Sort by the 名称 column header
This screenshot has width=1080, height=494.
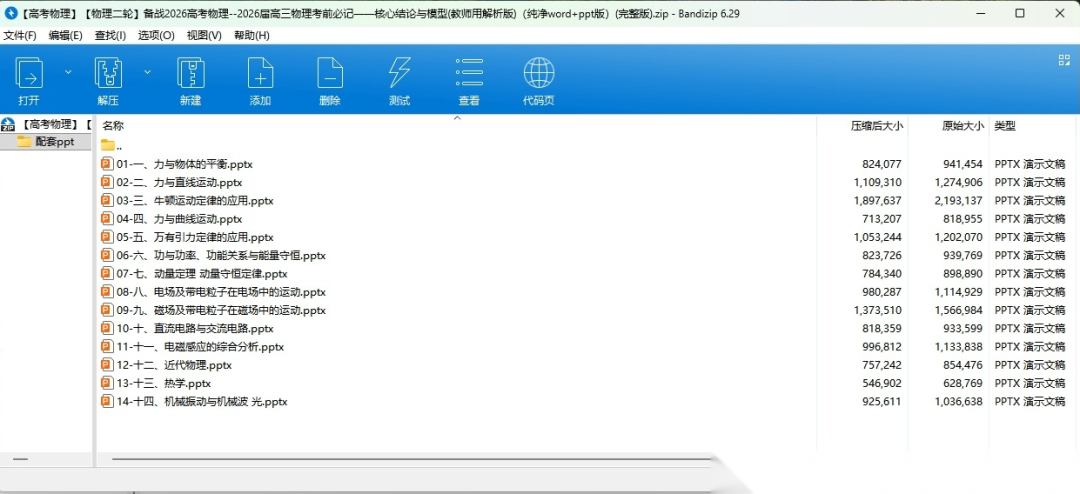point(113,126)
